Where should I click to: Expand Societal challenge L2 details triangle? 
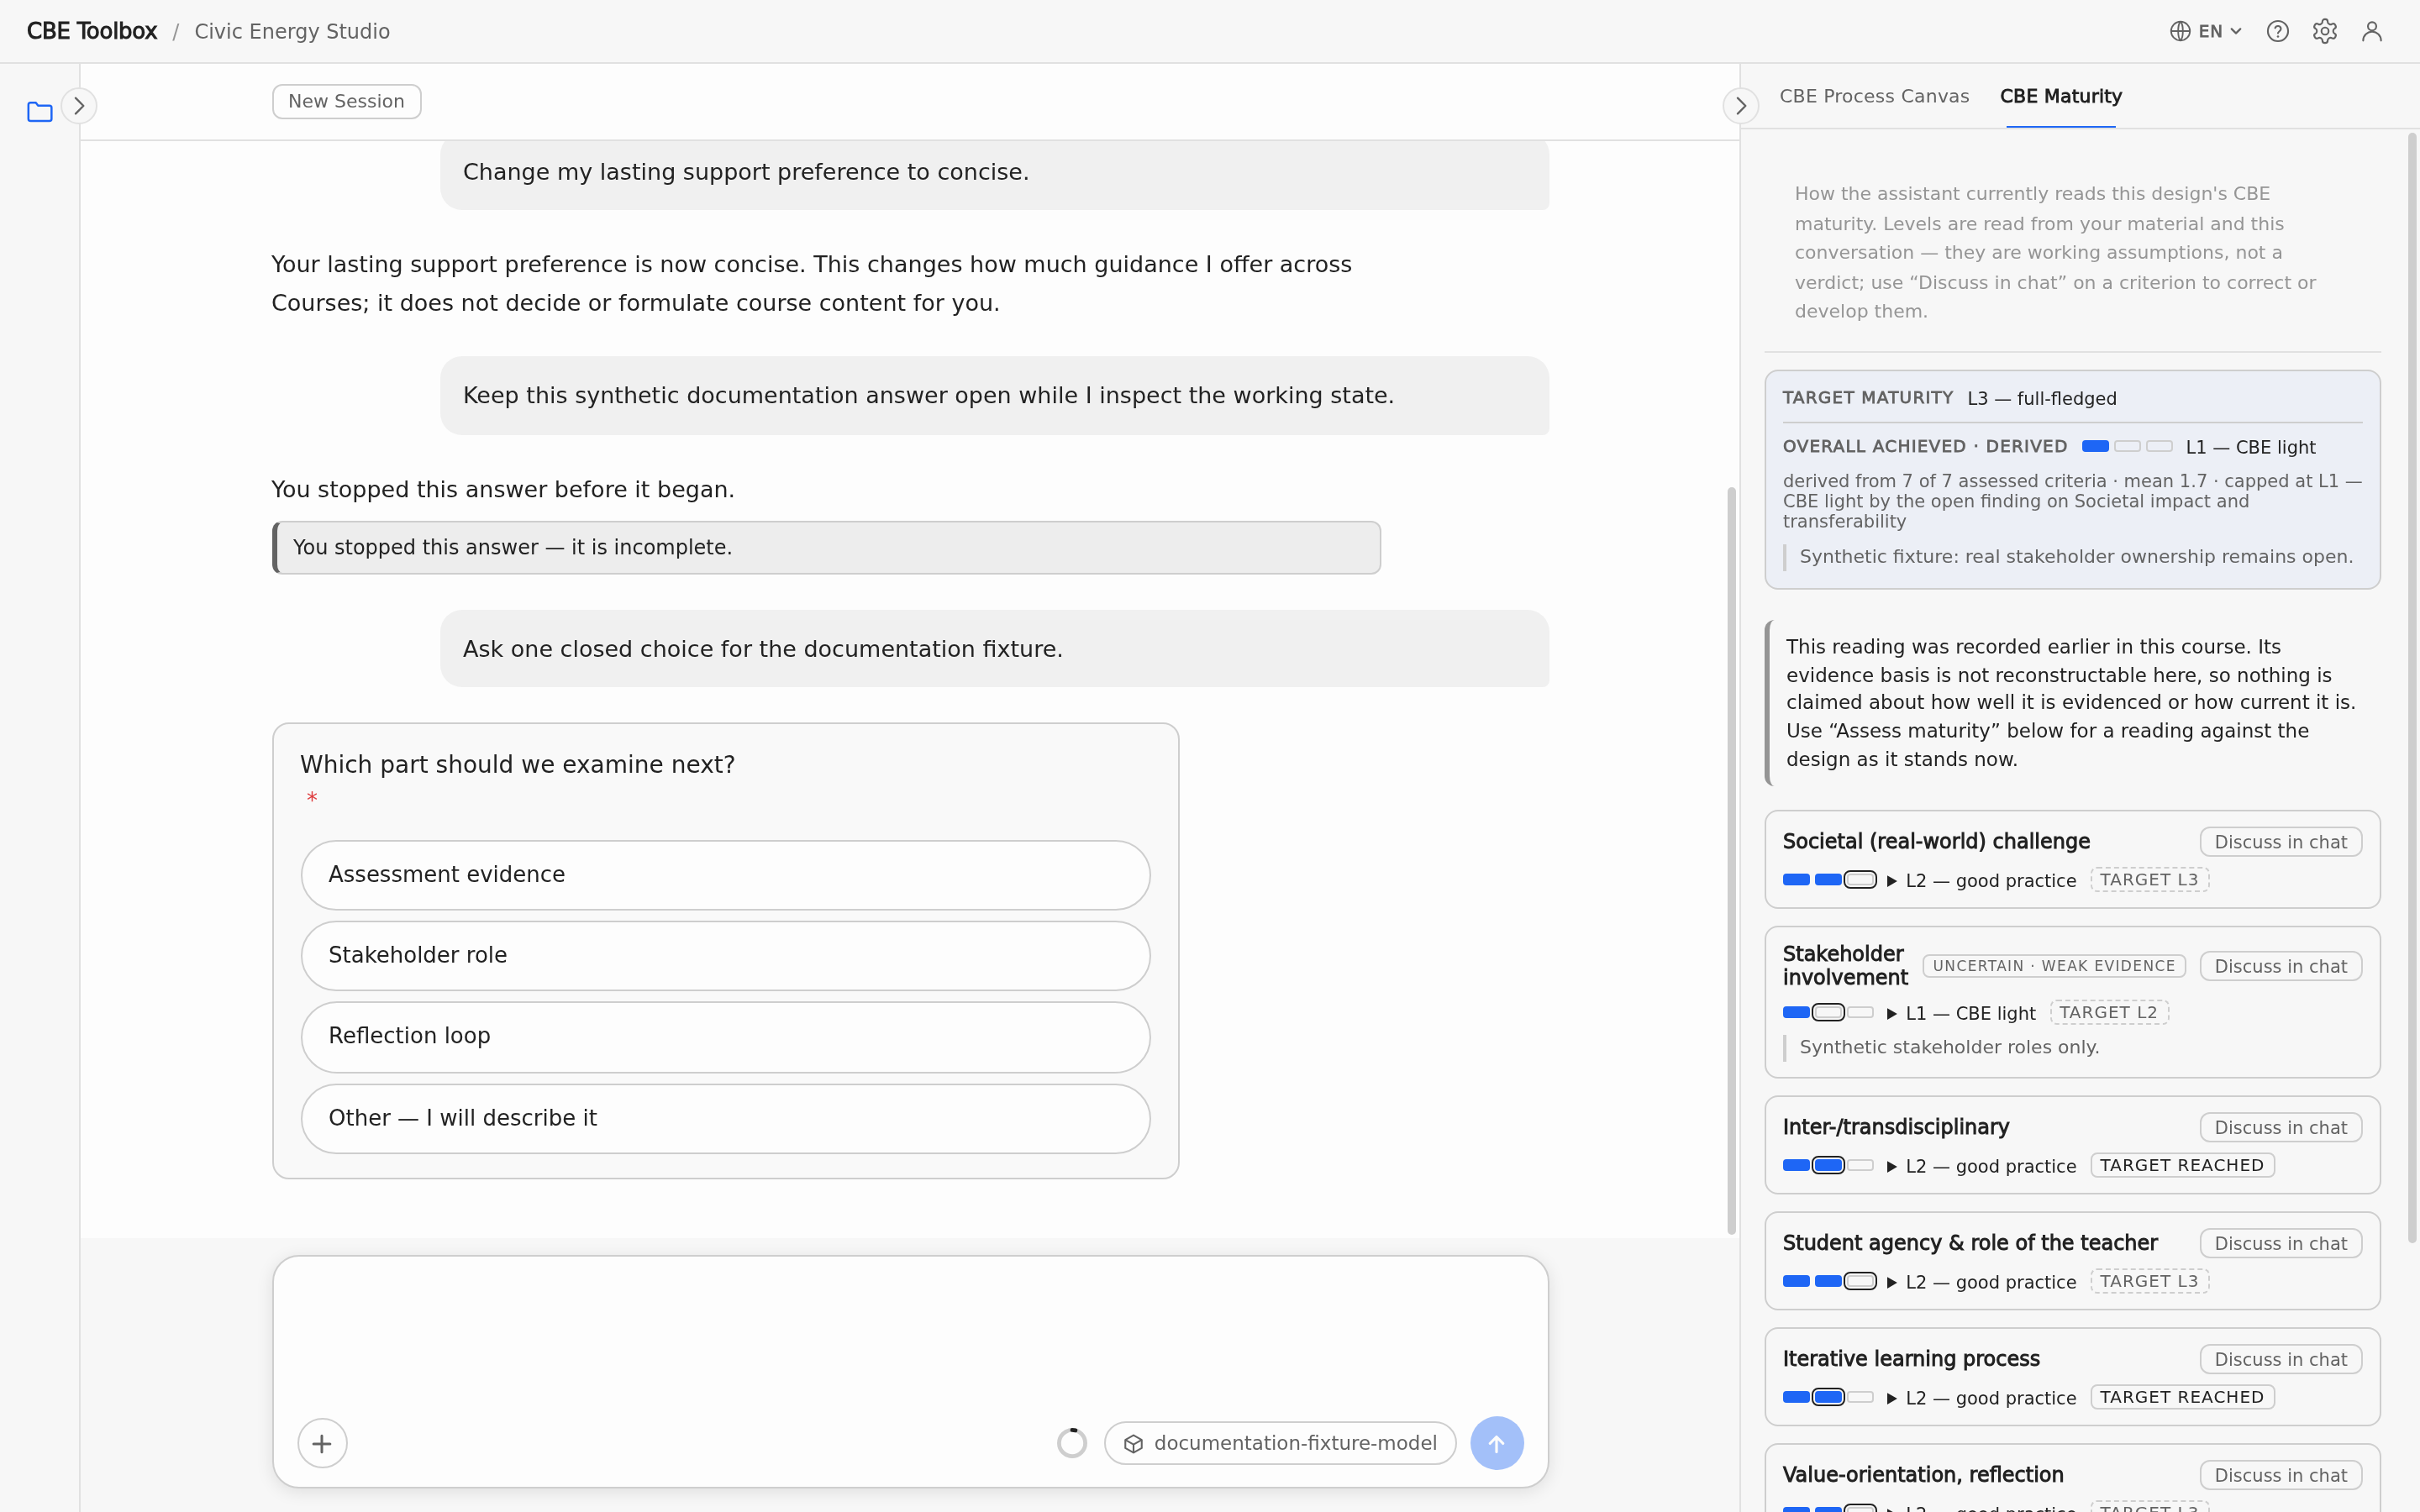pos(1891,881)
